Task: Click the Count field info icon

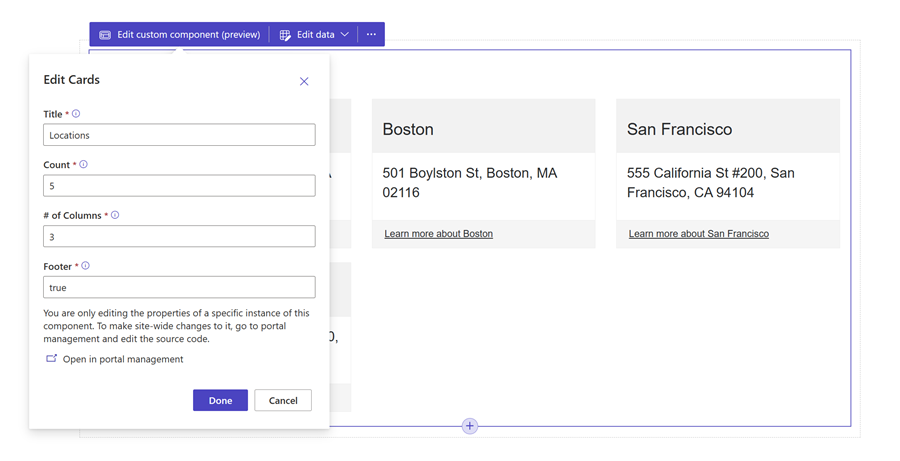Action: (x=83, y=164)
